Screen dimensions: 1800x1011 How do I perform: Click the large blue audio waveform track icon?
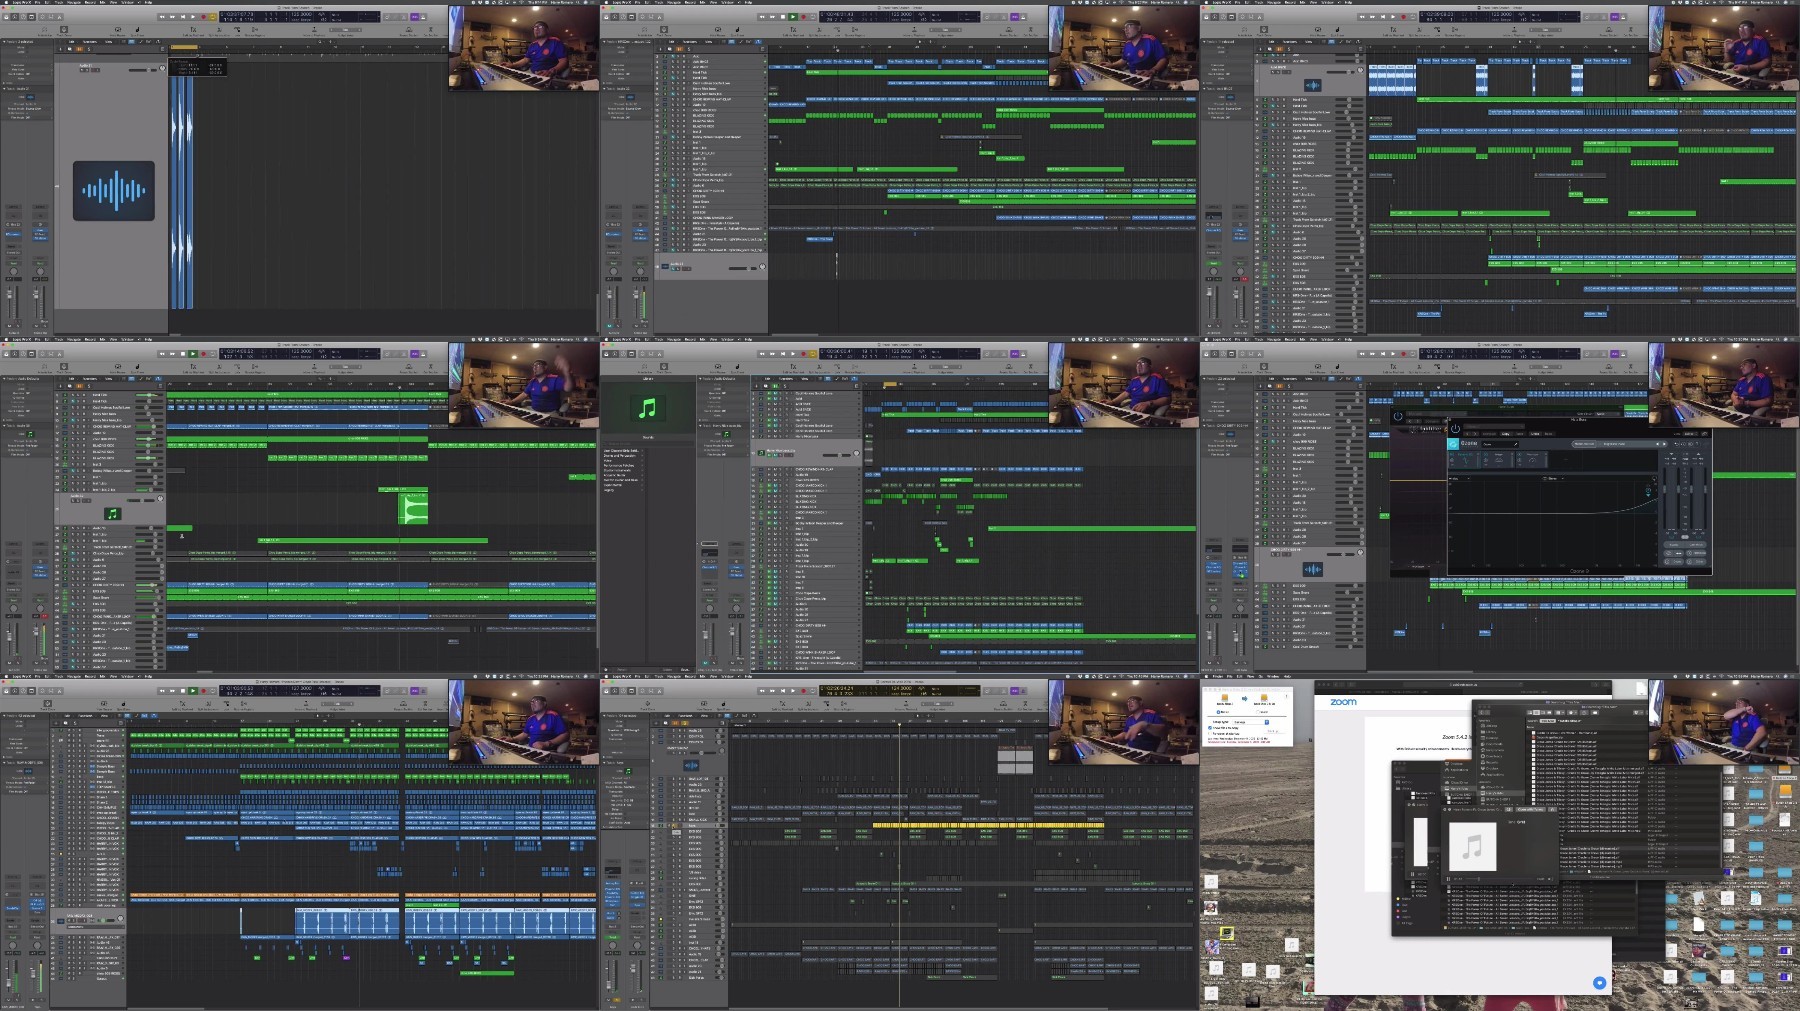113,191
